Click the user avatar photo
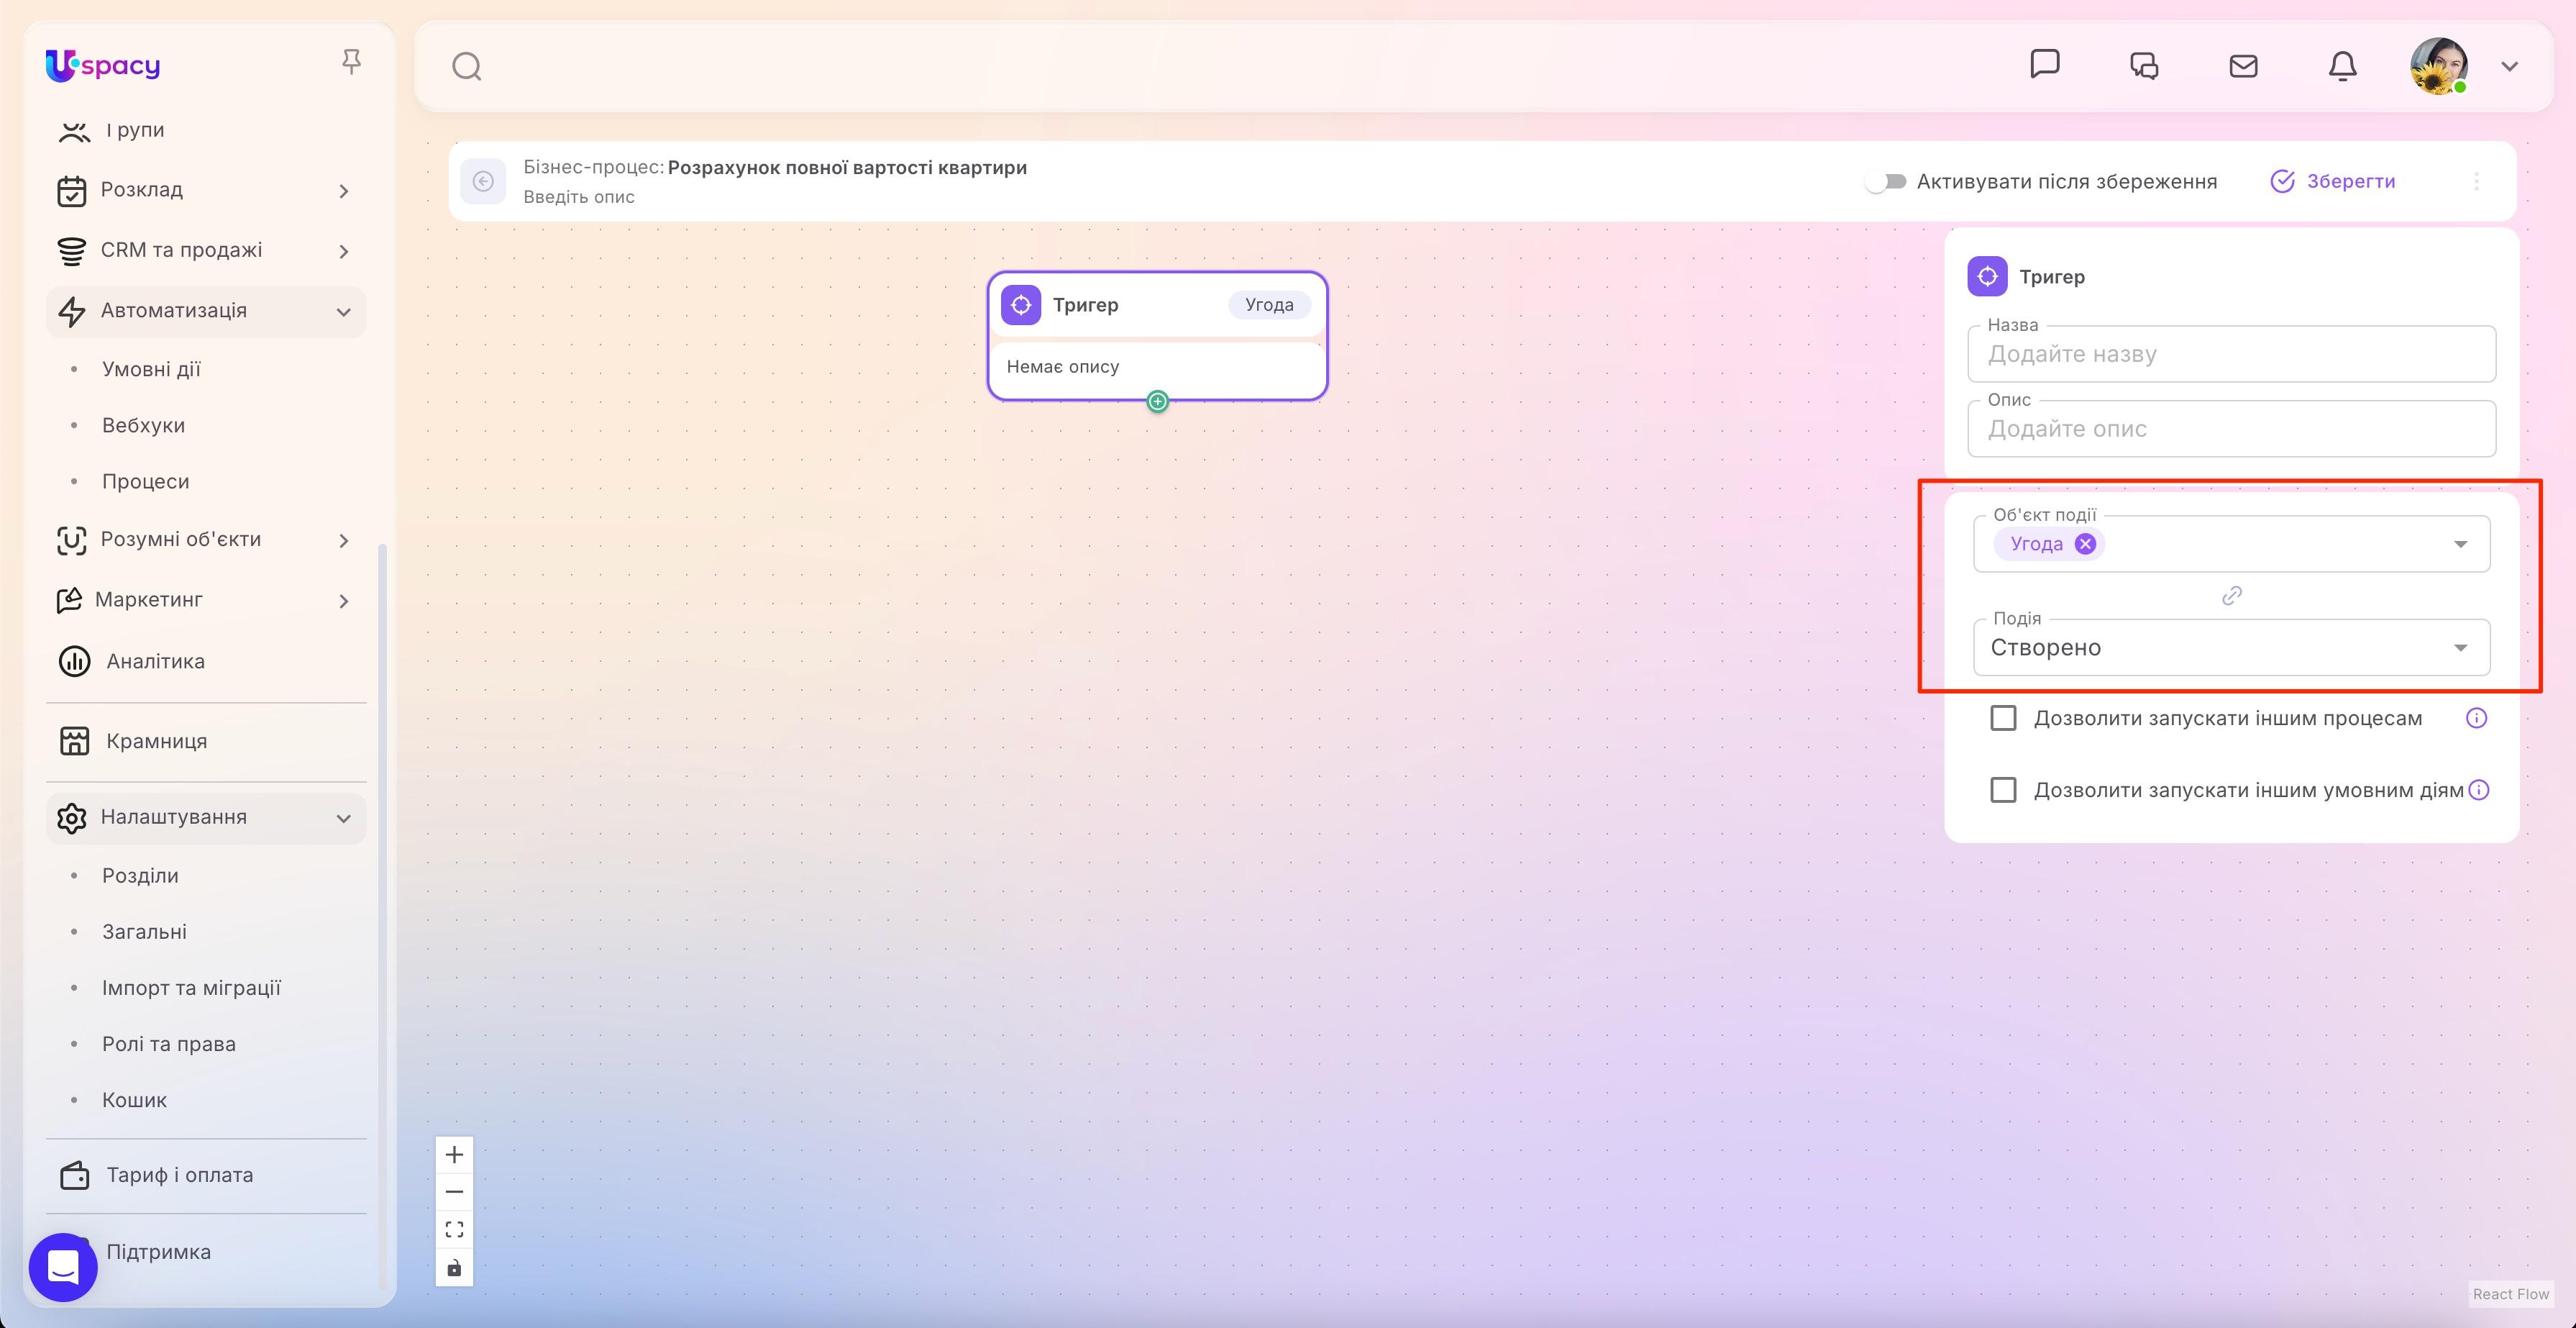 click(x=2439, y=66)
